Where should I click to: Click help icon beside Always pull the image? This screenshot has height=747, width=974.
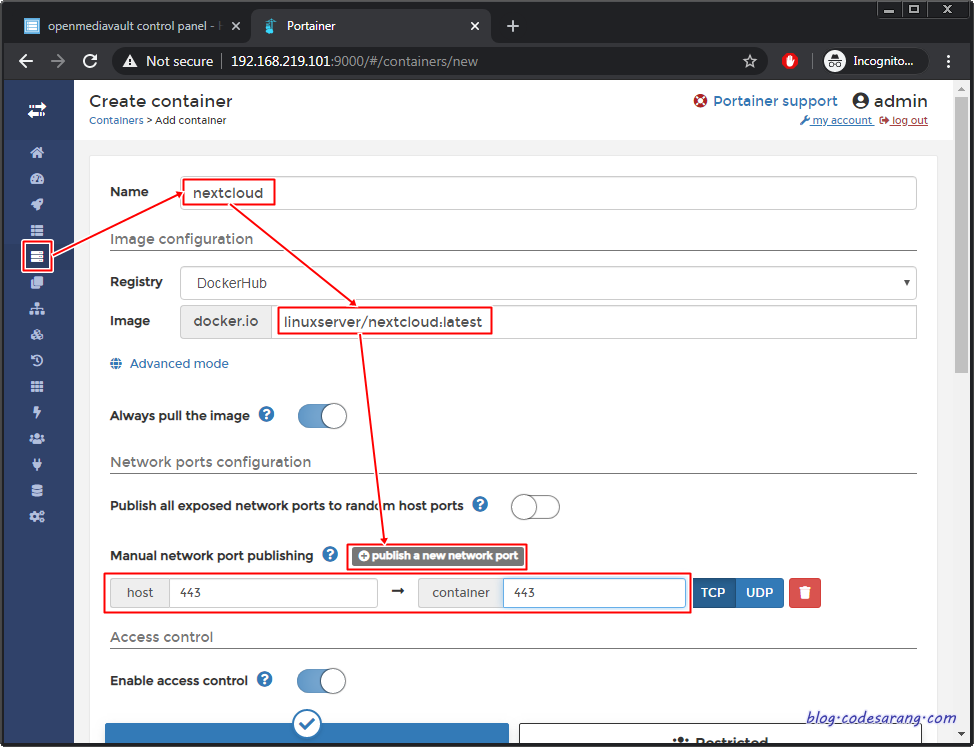coord(266,414)
